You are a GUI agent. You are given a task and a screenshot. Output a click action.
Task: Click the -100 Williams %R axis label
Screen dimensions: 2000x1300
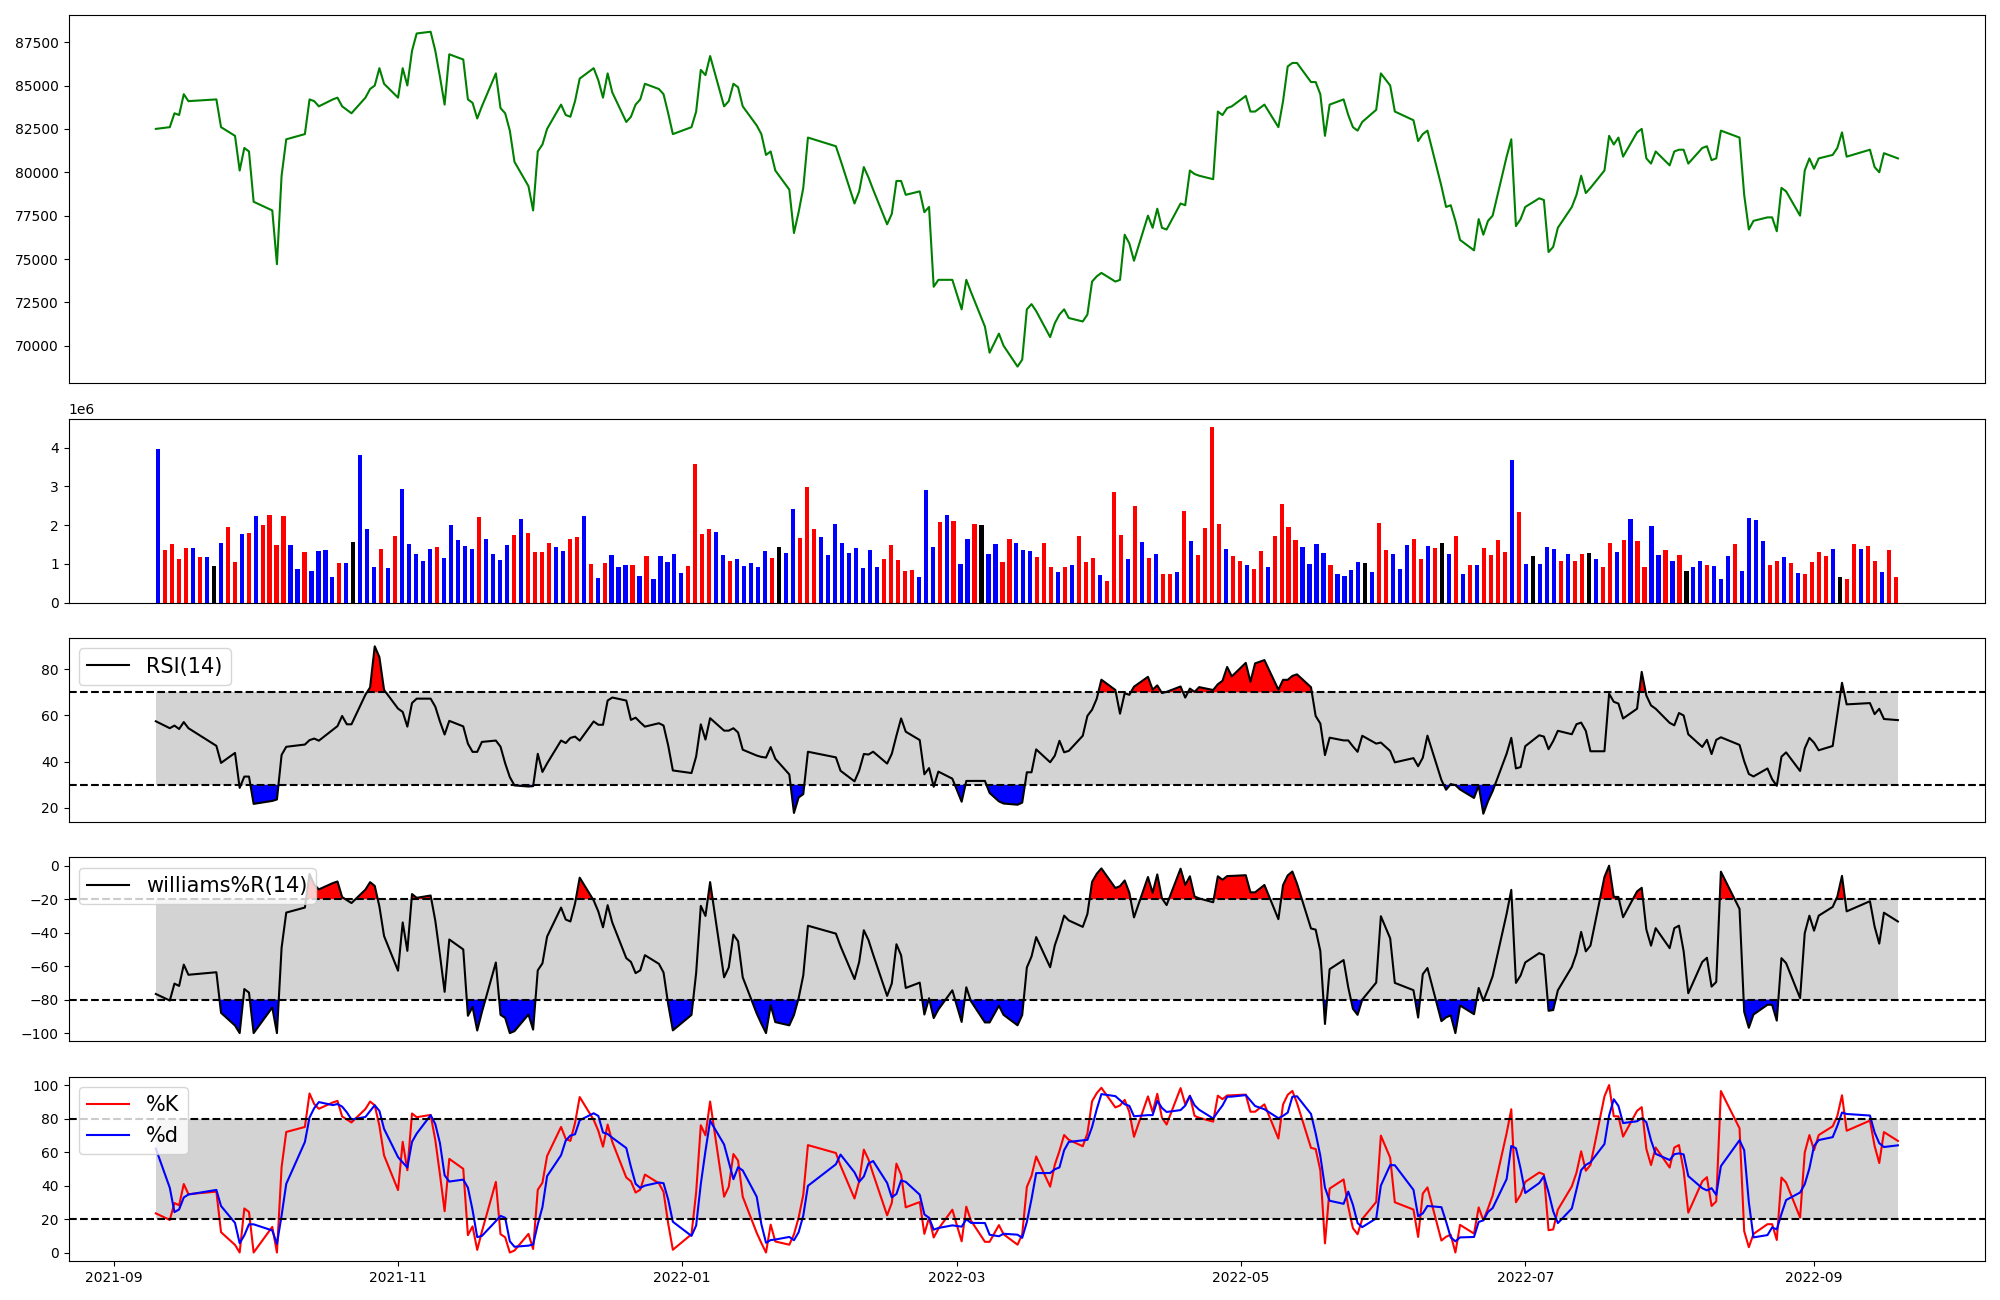point(42,1034)
